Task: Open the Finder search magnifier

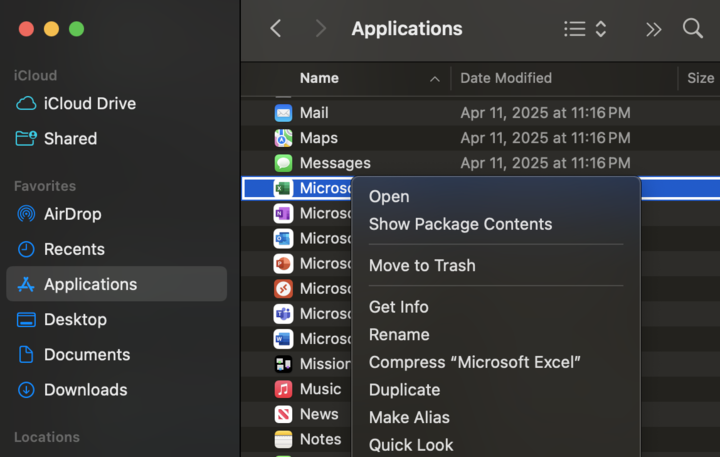Action: pyautogui.click(x=692, y=29)
